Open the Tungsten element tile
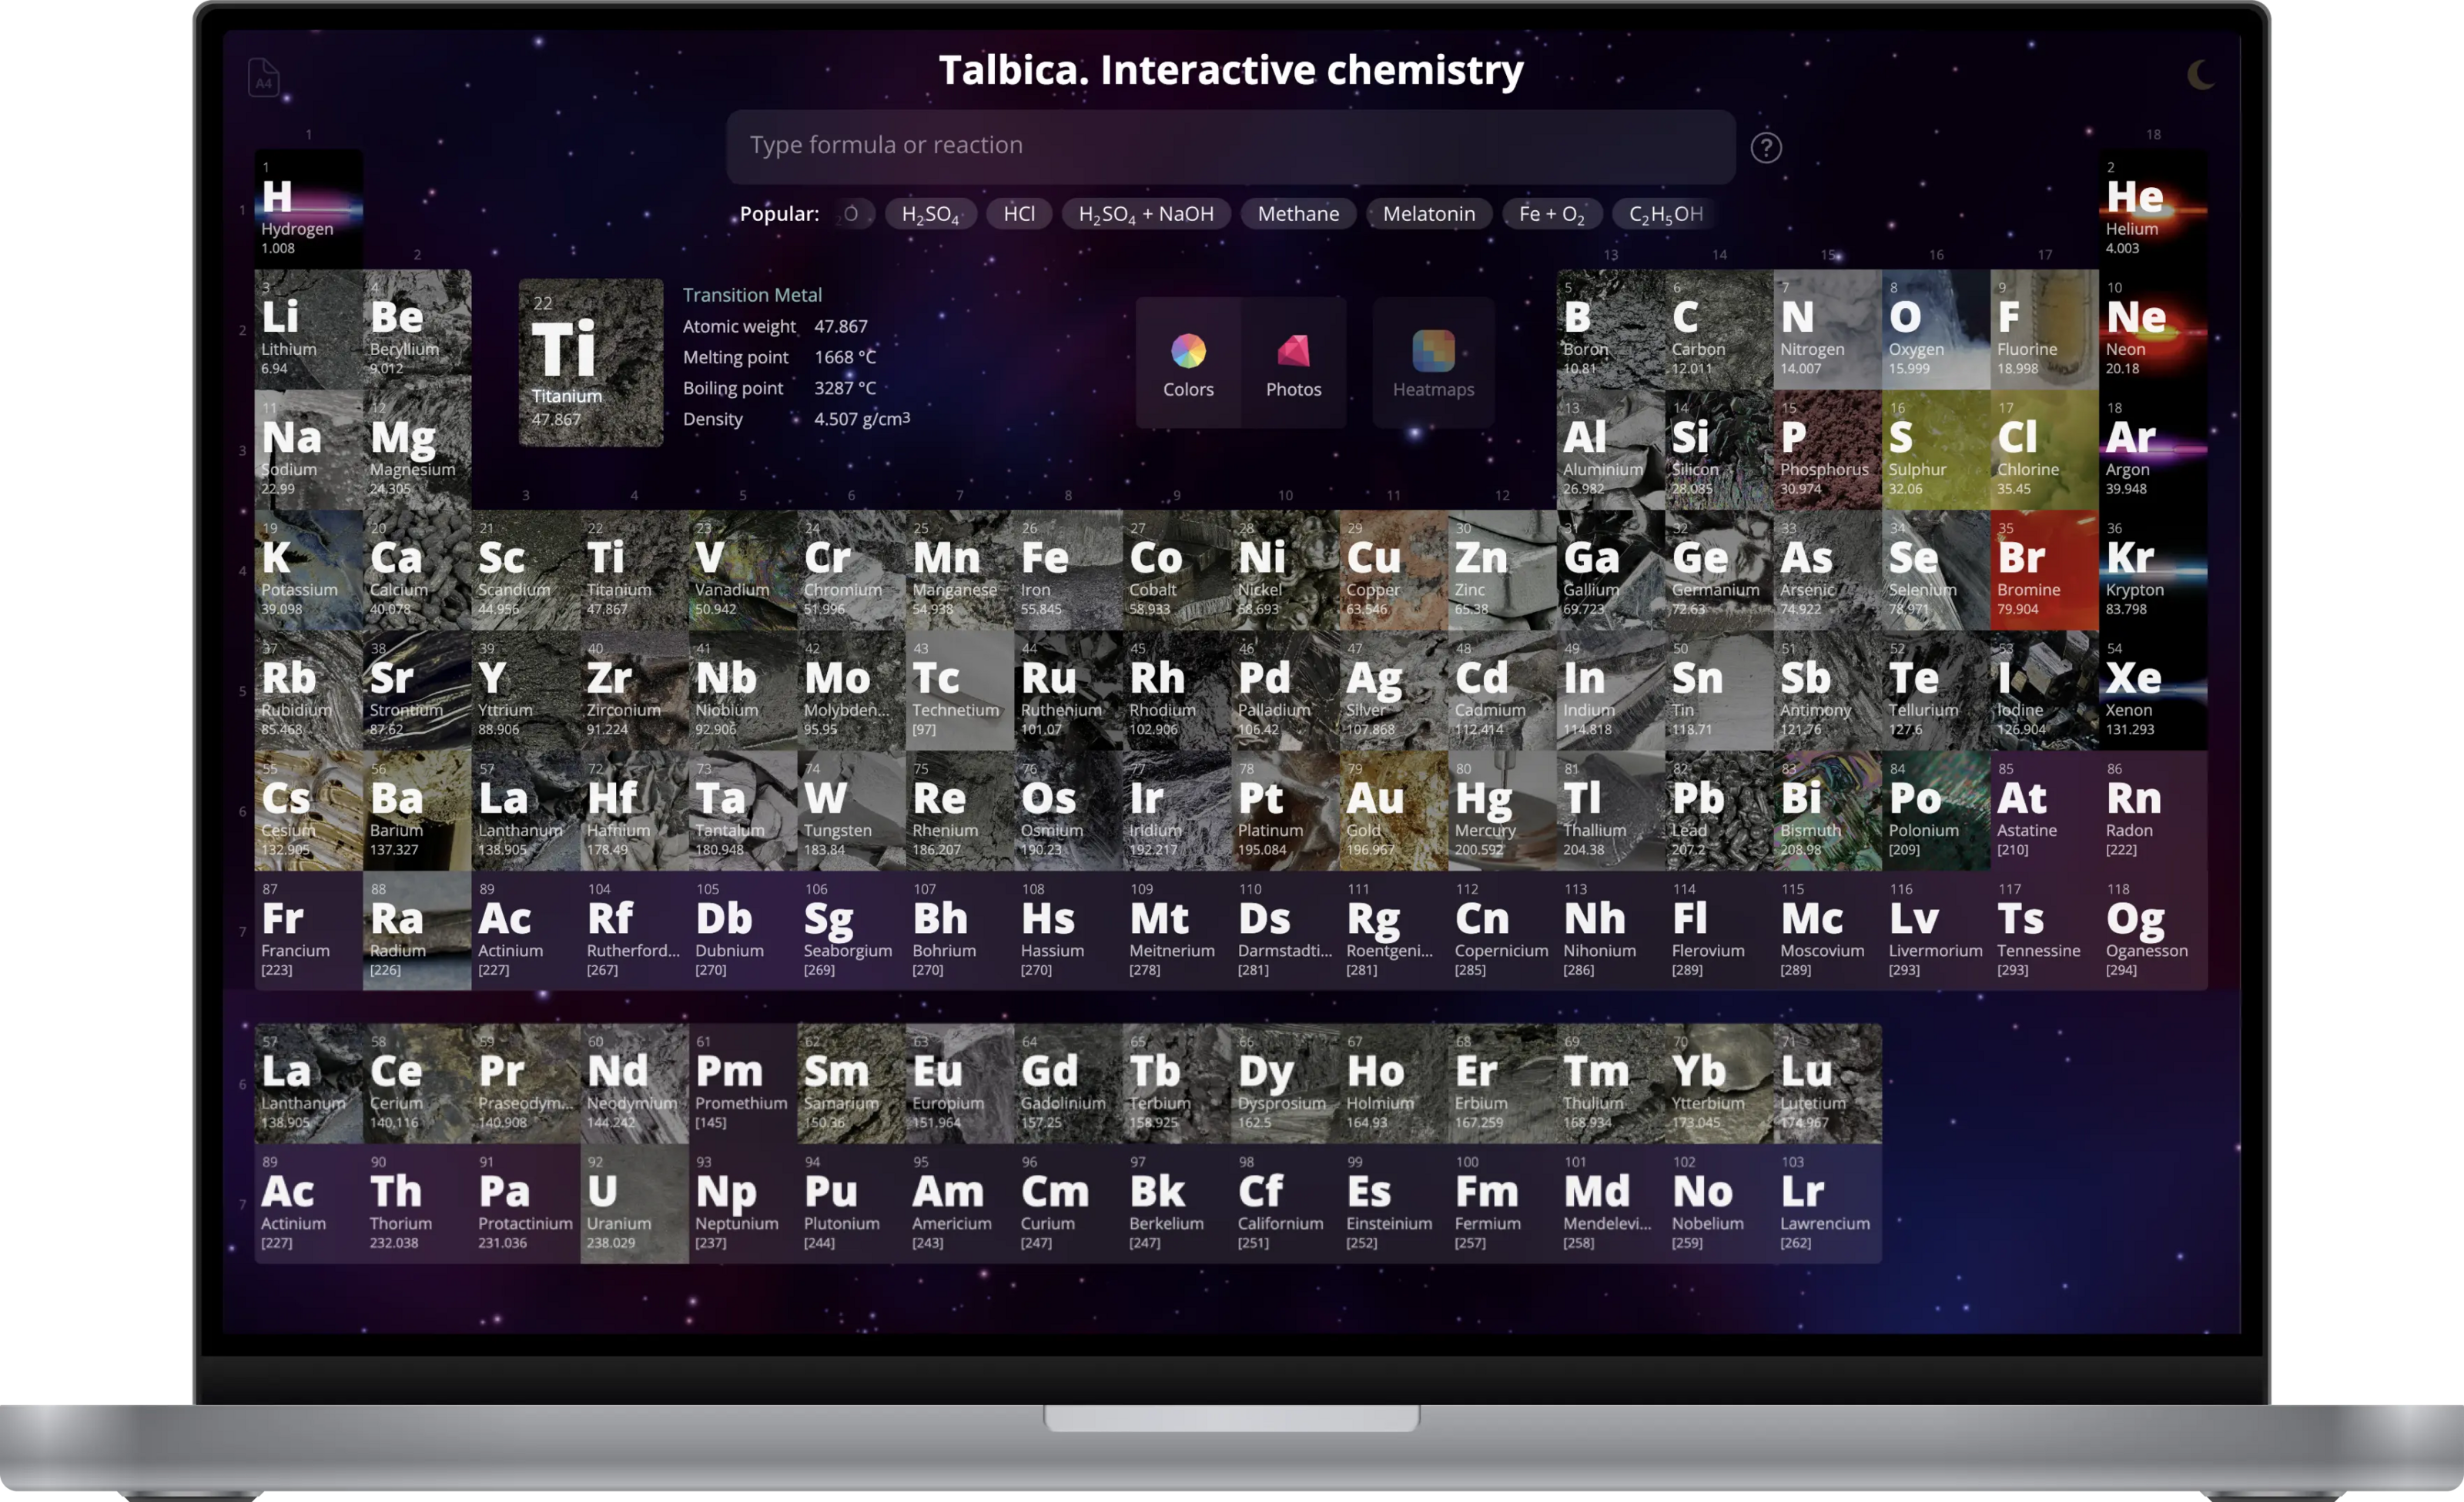2464x1502 pixels. [851, 811]
